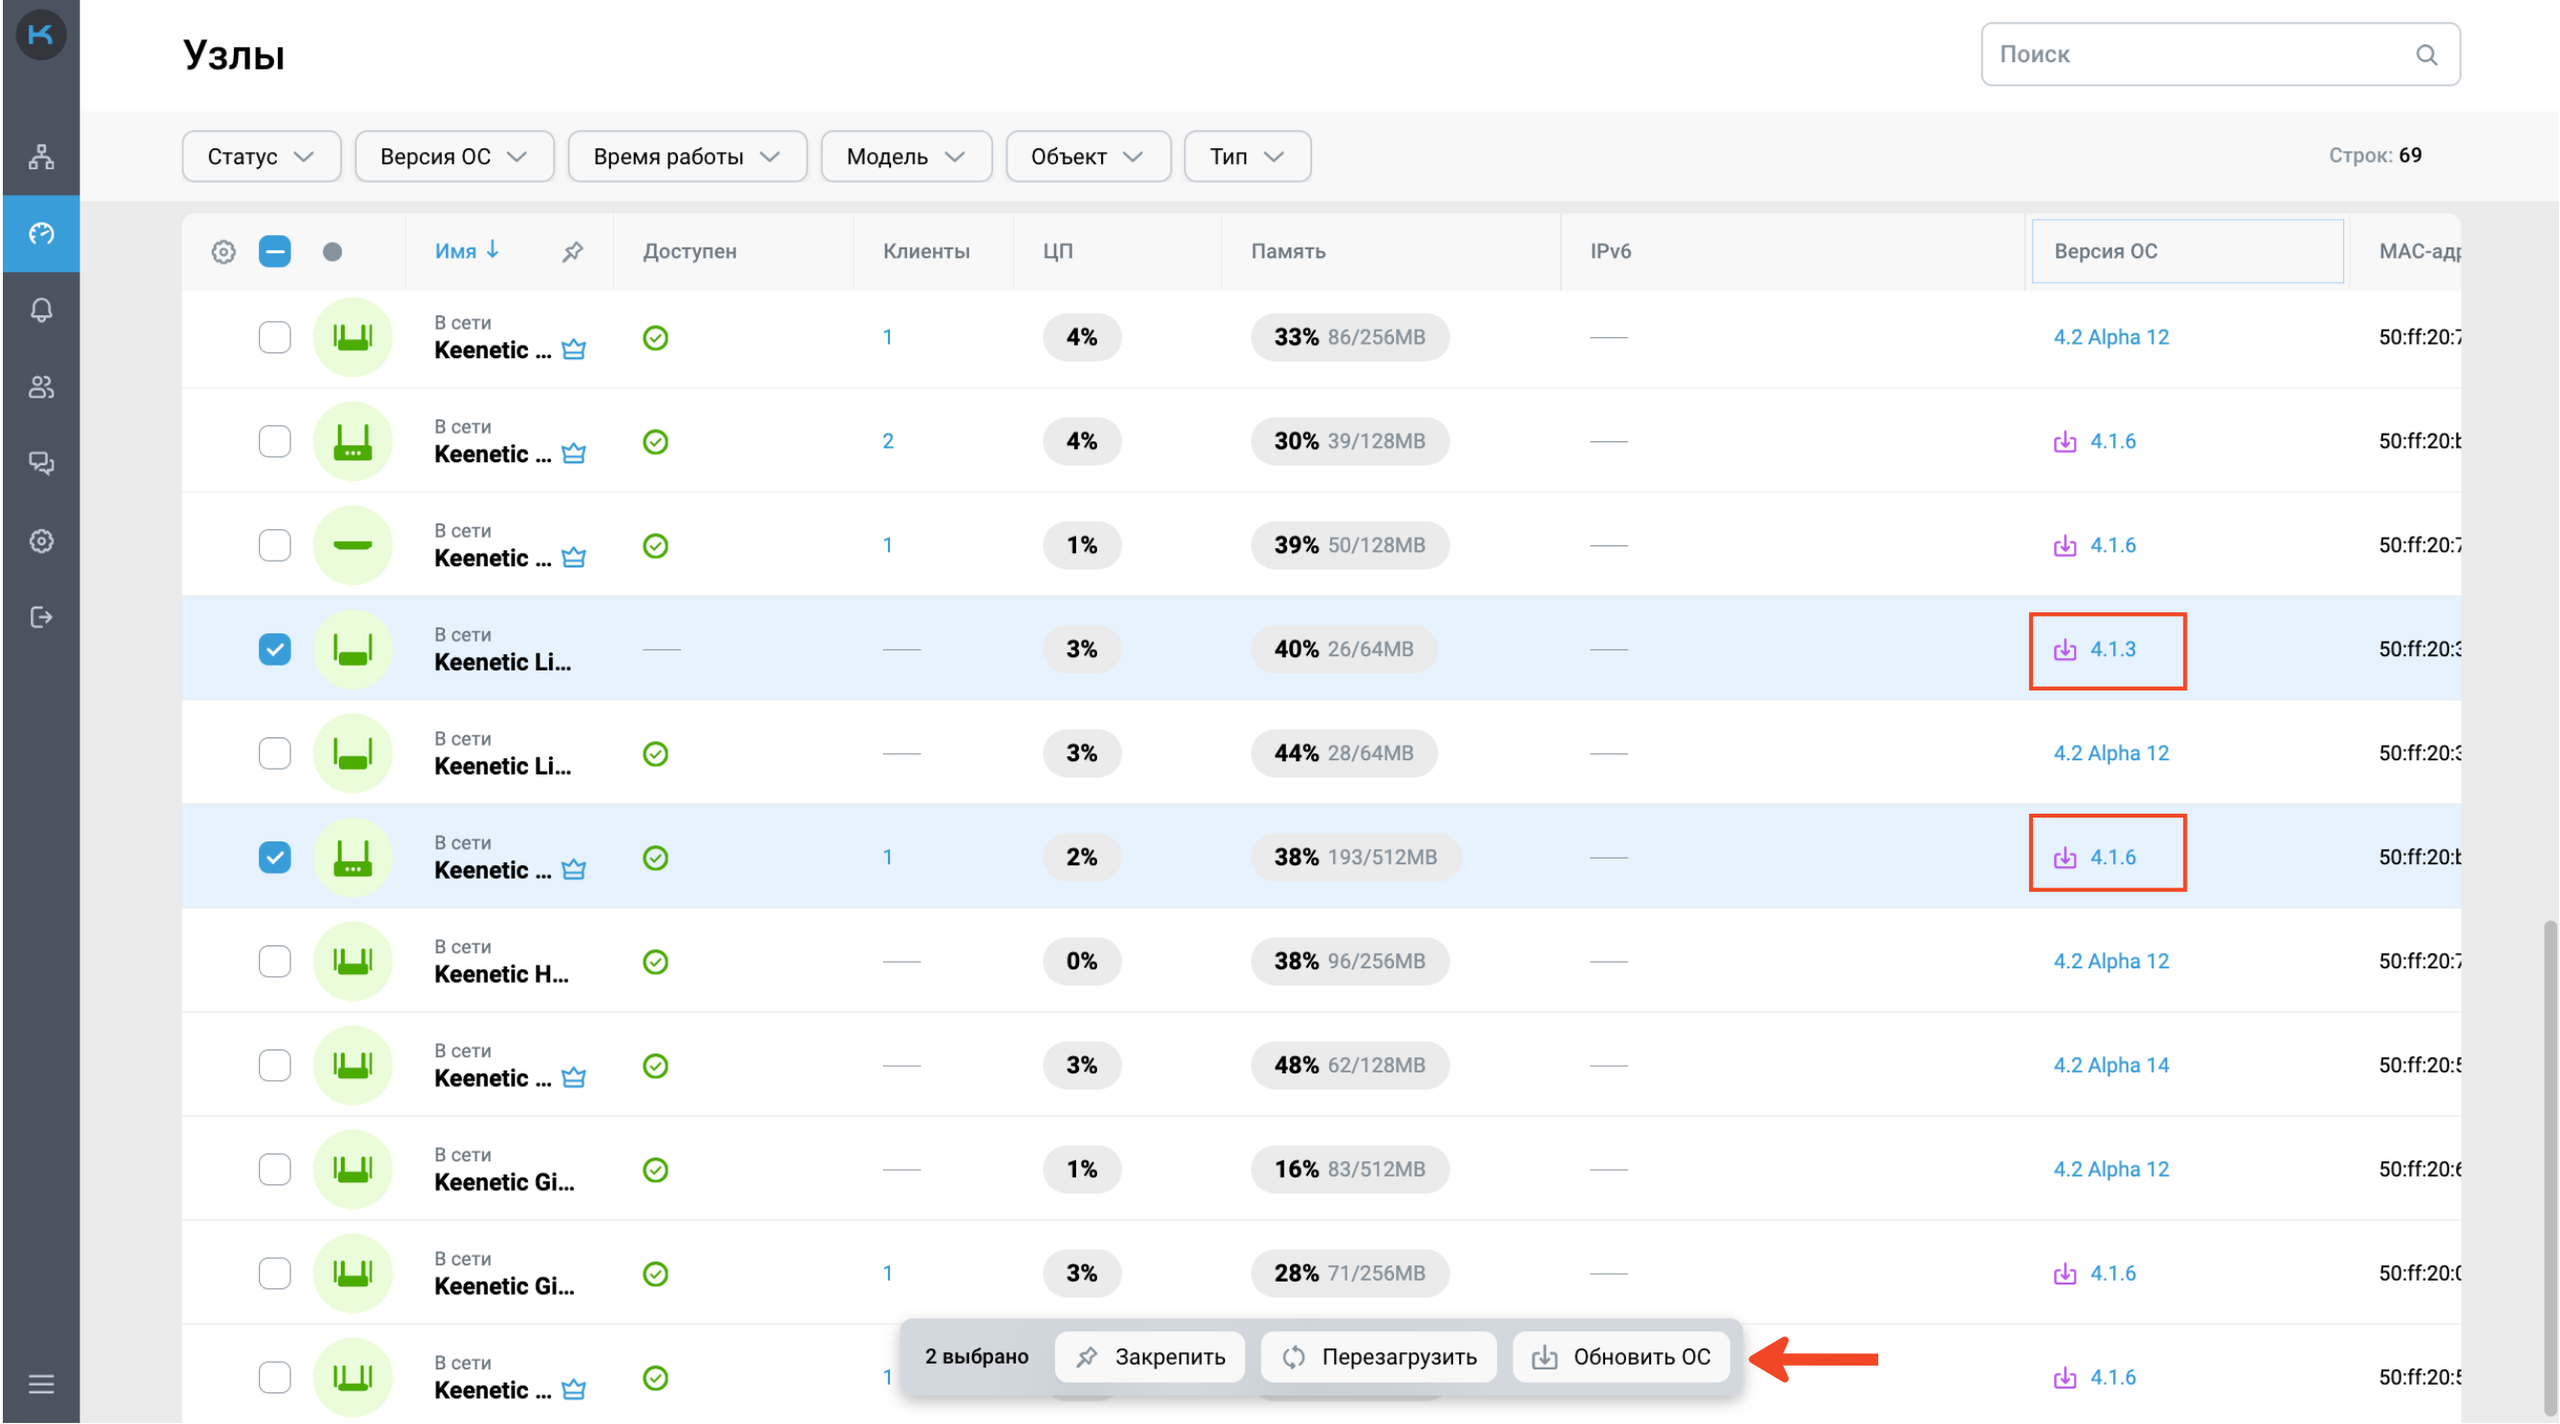Open the Статус filter dropdown
Viewport: 2560px width, 1424px height.
tap(261, 157)
